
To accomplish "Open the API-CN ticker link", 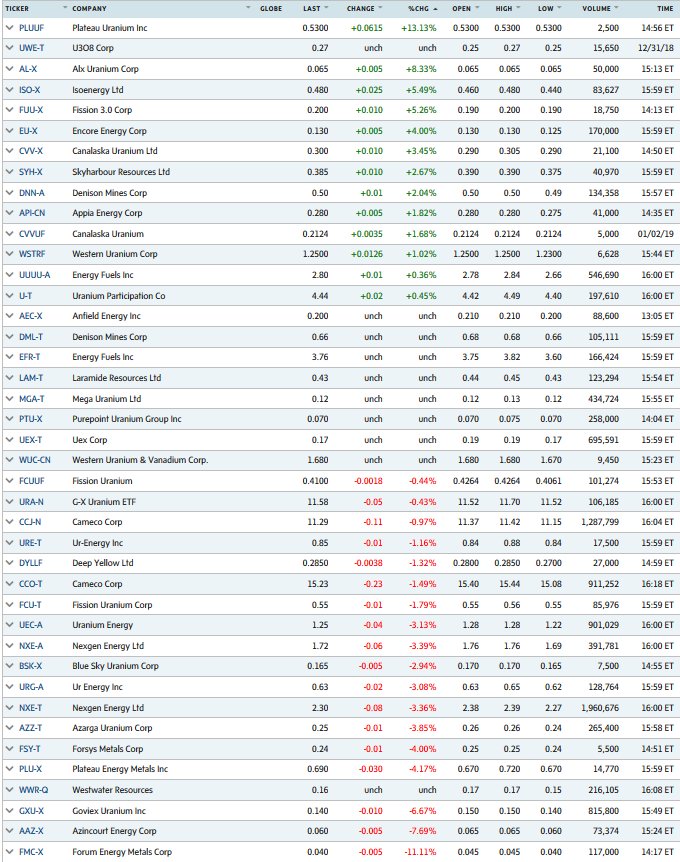I will [32, 213].
